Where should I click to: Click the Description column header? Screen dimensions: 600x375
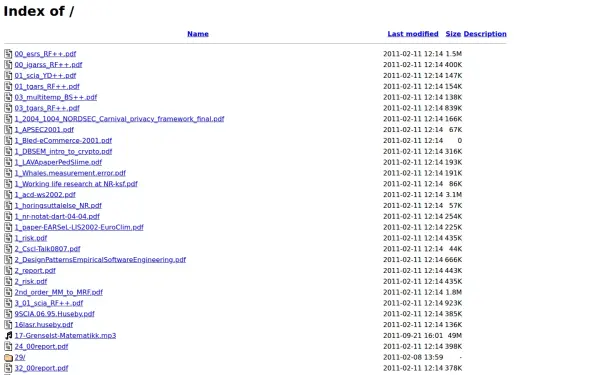485,34
